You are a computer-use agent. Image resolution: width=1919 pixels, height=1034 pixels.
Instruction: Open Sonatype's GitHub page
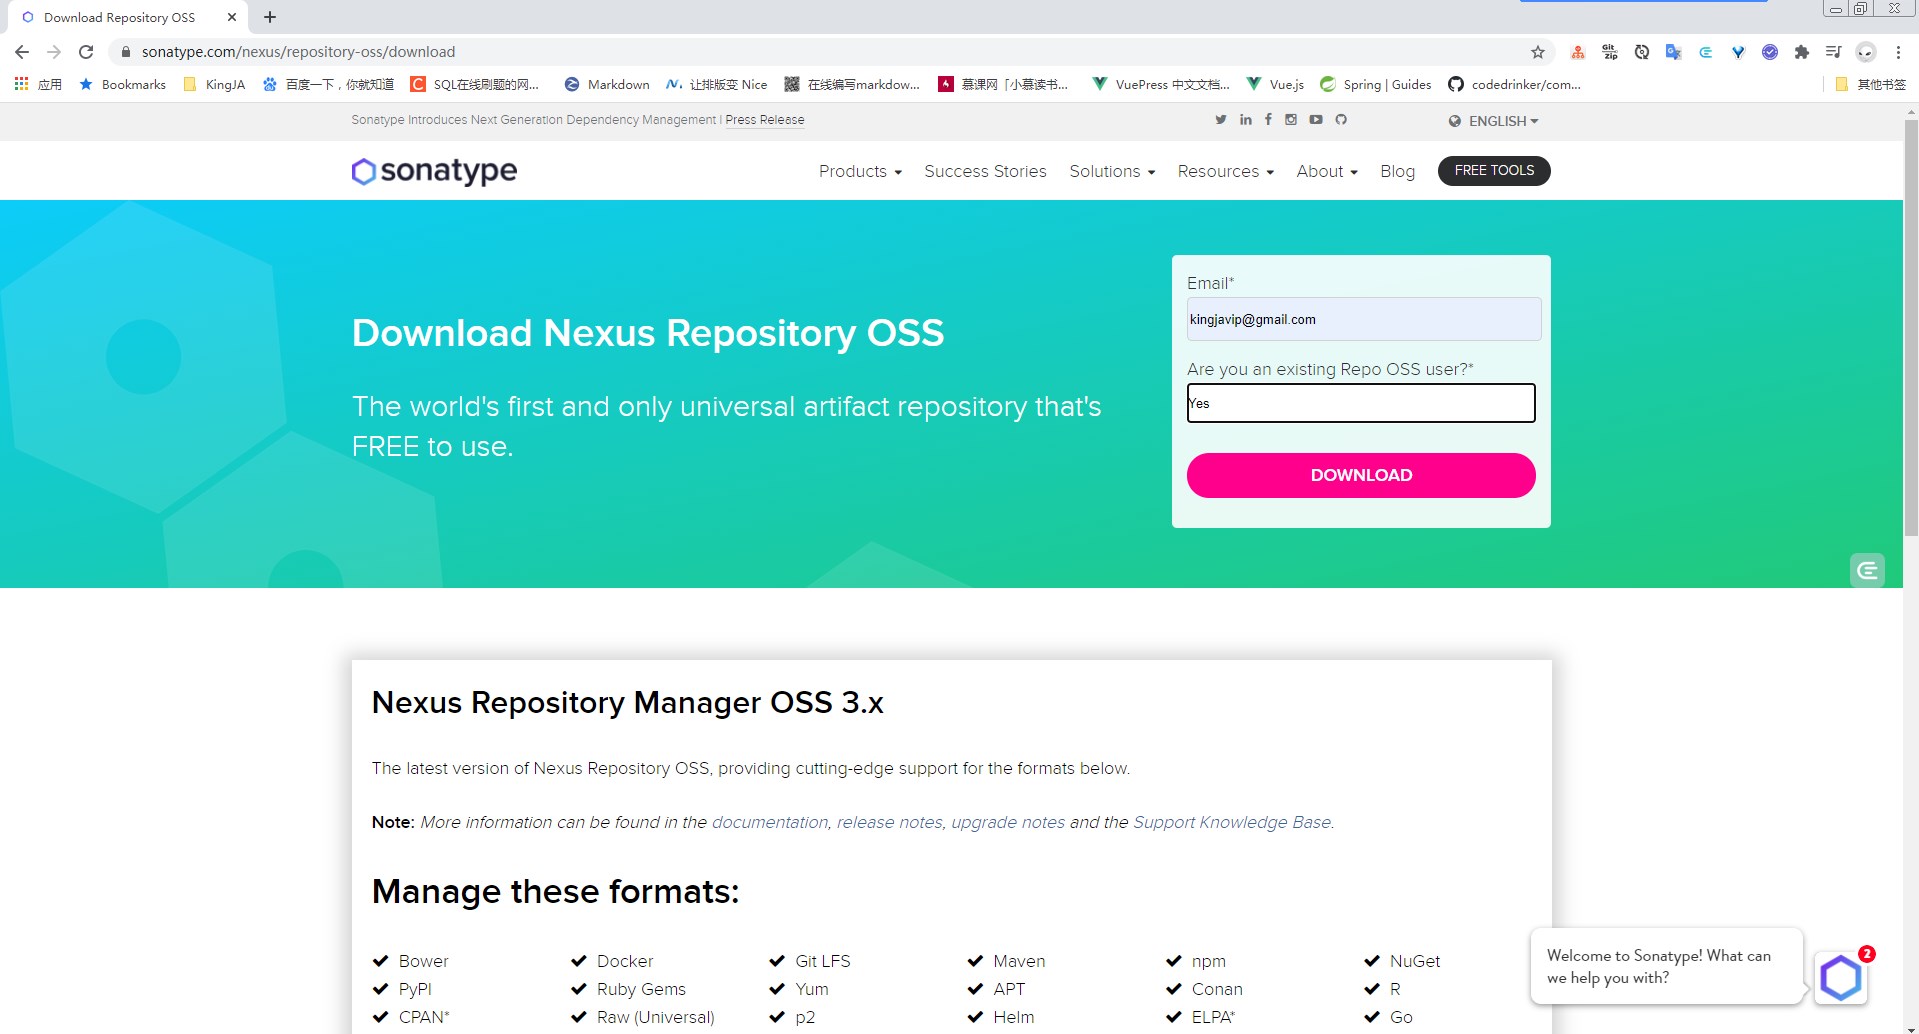tap(1341, 120)
